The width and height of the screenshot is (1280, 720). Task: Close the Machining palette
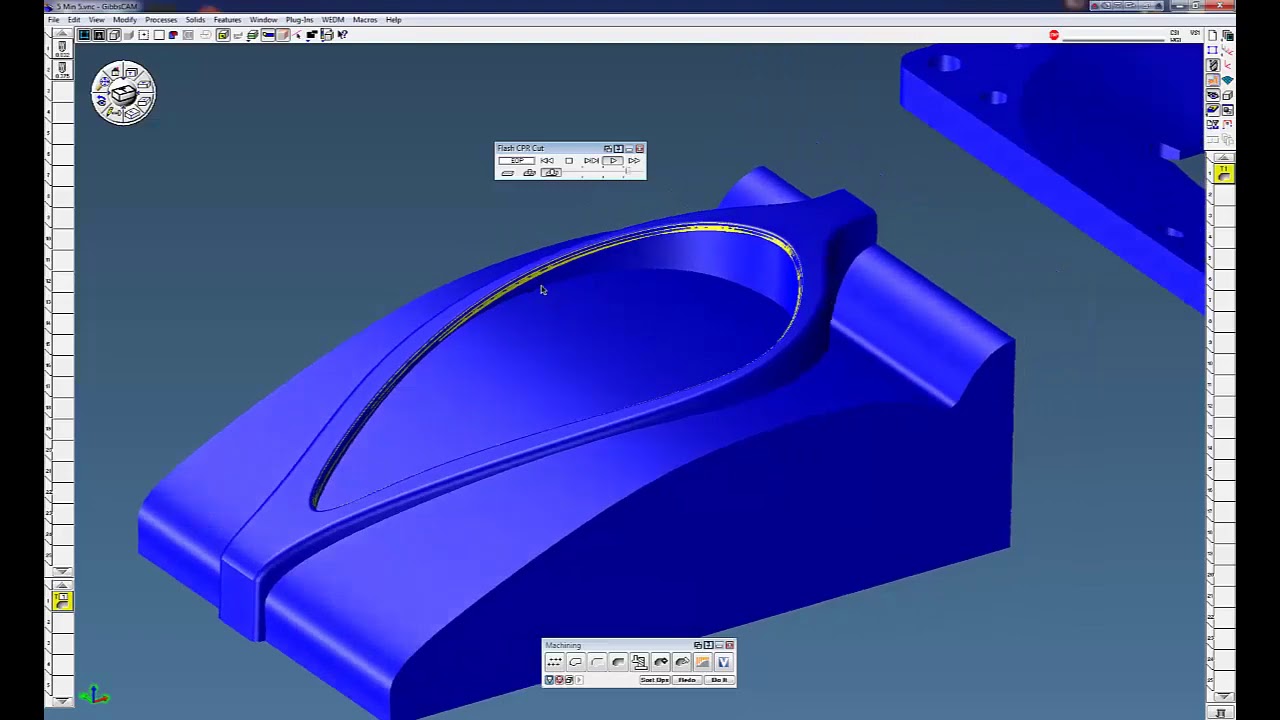pos(729,645)
